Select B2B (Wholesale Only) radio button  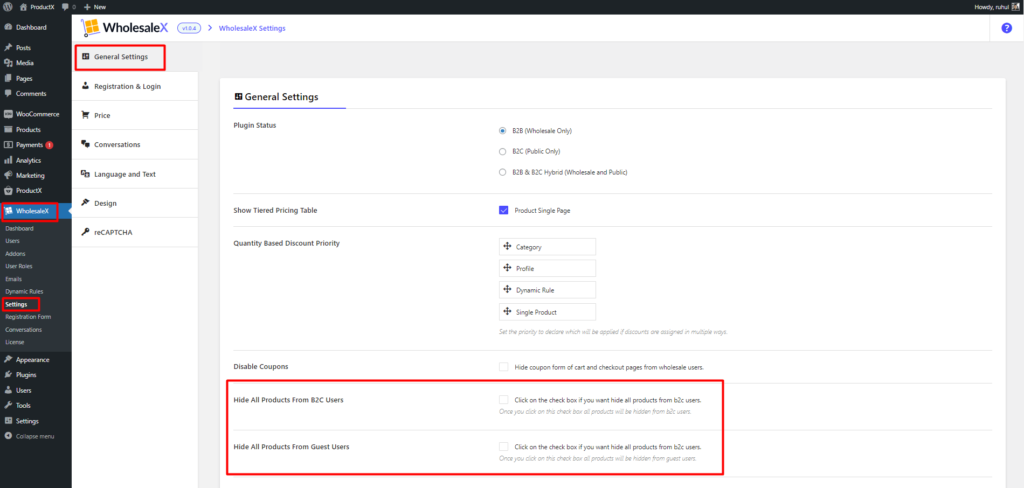pyautogui.click(x=502, y=131)
